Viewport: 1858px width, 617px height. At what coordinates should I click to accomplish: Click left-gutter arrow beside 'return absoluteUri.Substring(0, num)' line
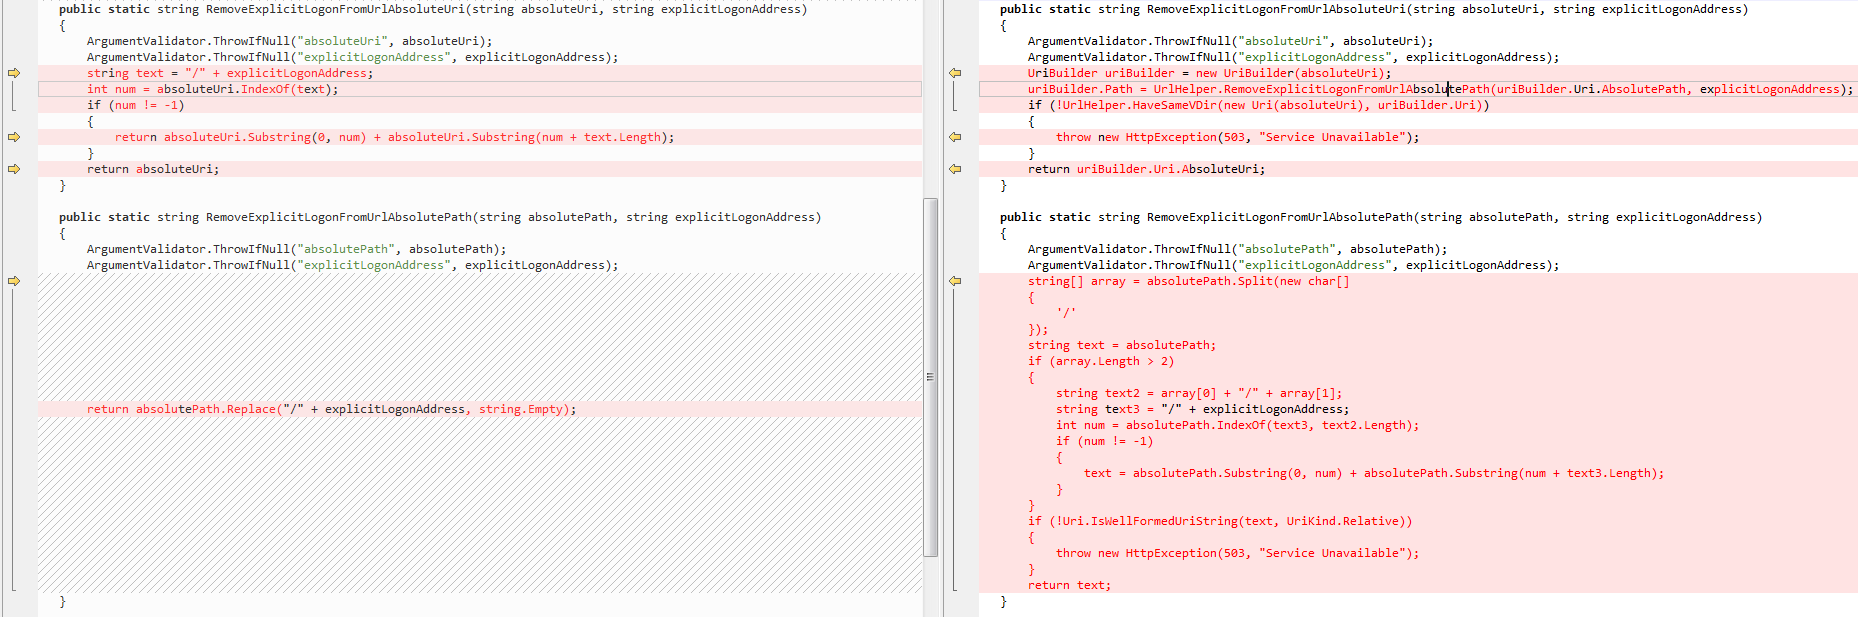14,137
